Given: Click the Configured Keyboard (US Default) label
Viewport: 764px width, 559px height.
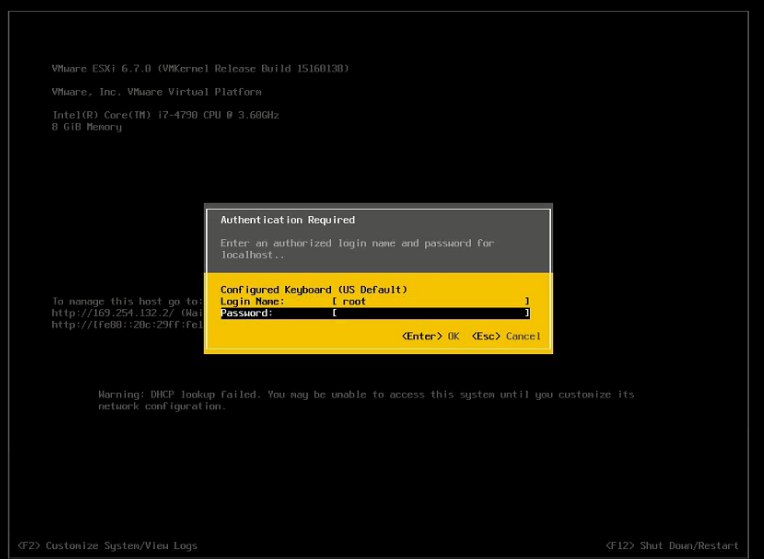Looking at the screenshot, I should coord(313,289).
